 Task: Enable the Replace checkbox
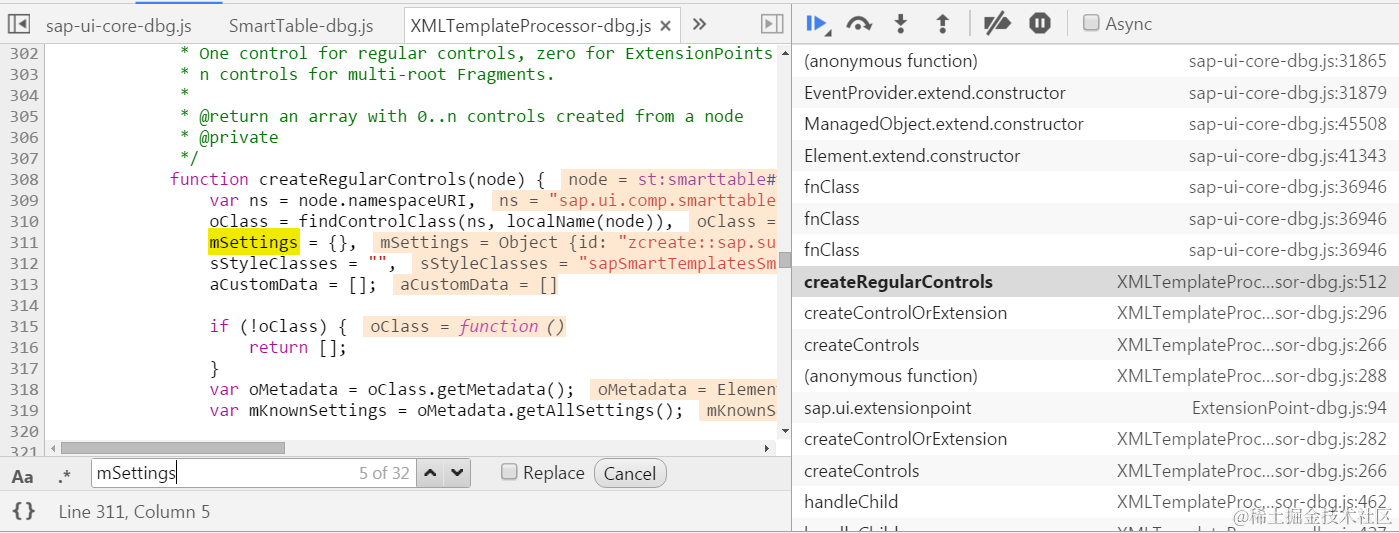(x=509, y=472)
